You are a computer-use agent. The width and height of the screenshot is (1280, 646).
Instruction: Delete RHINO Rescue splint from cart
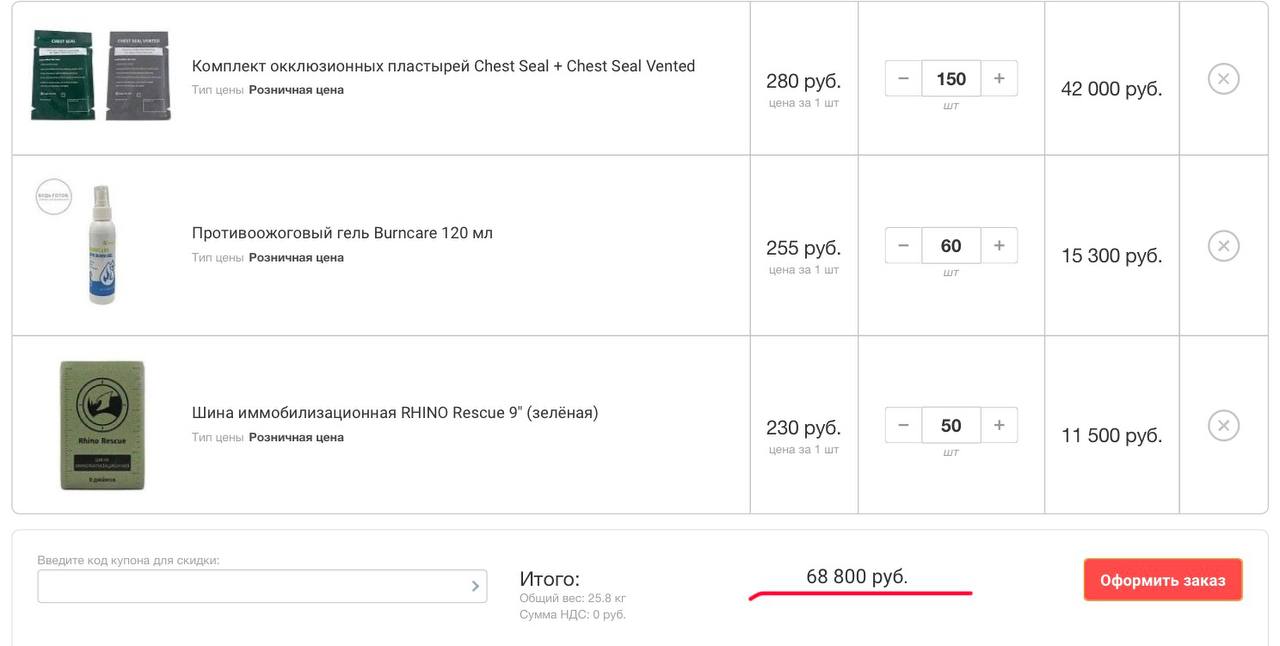pos(1223,426)
